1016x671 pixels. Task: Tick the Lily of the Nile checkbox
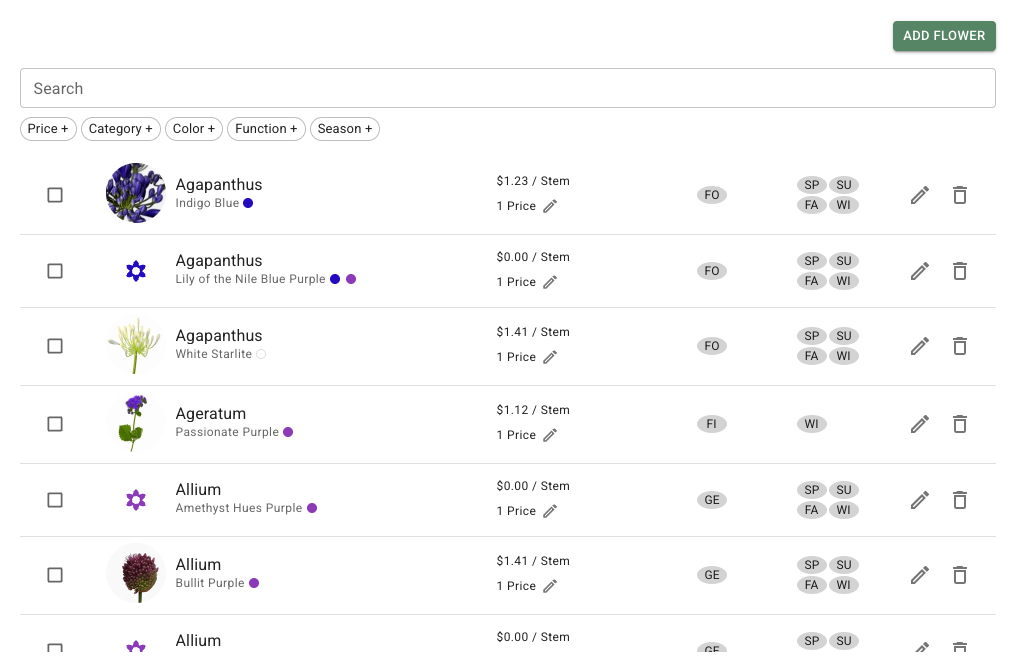coord(55,271)
